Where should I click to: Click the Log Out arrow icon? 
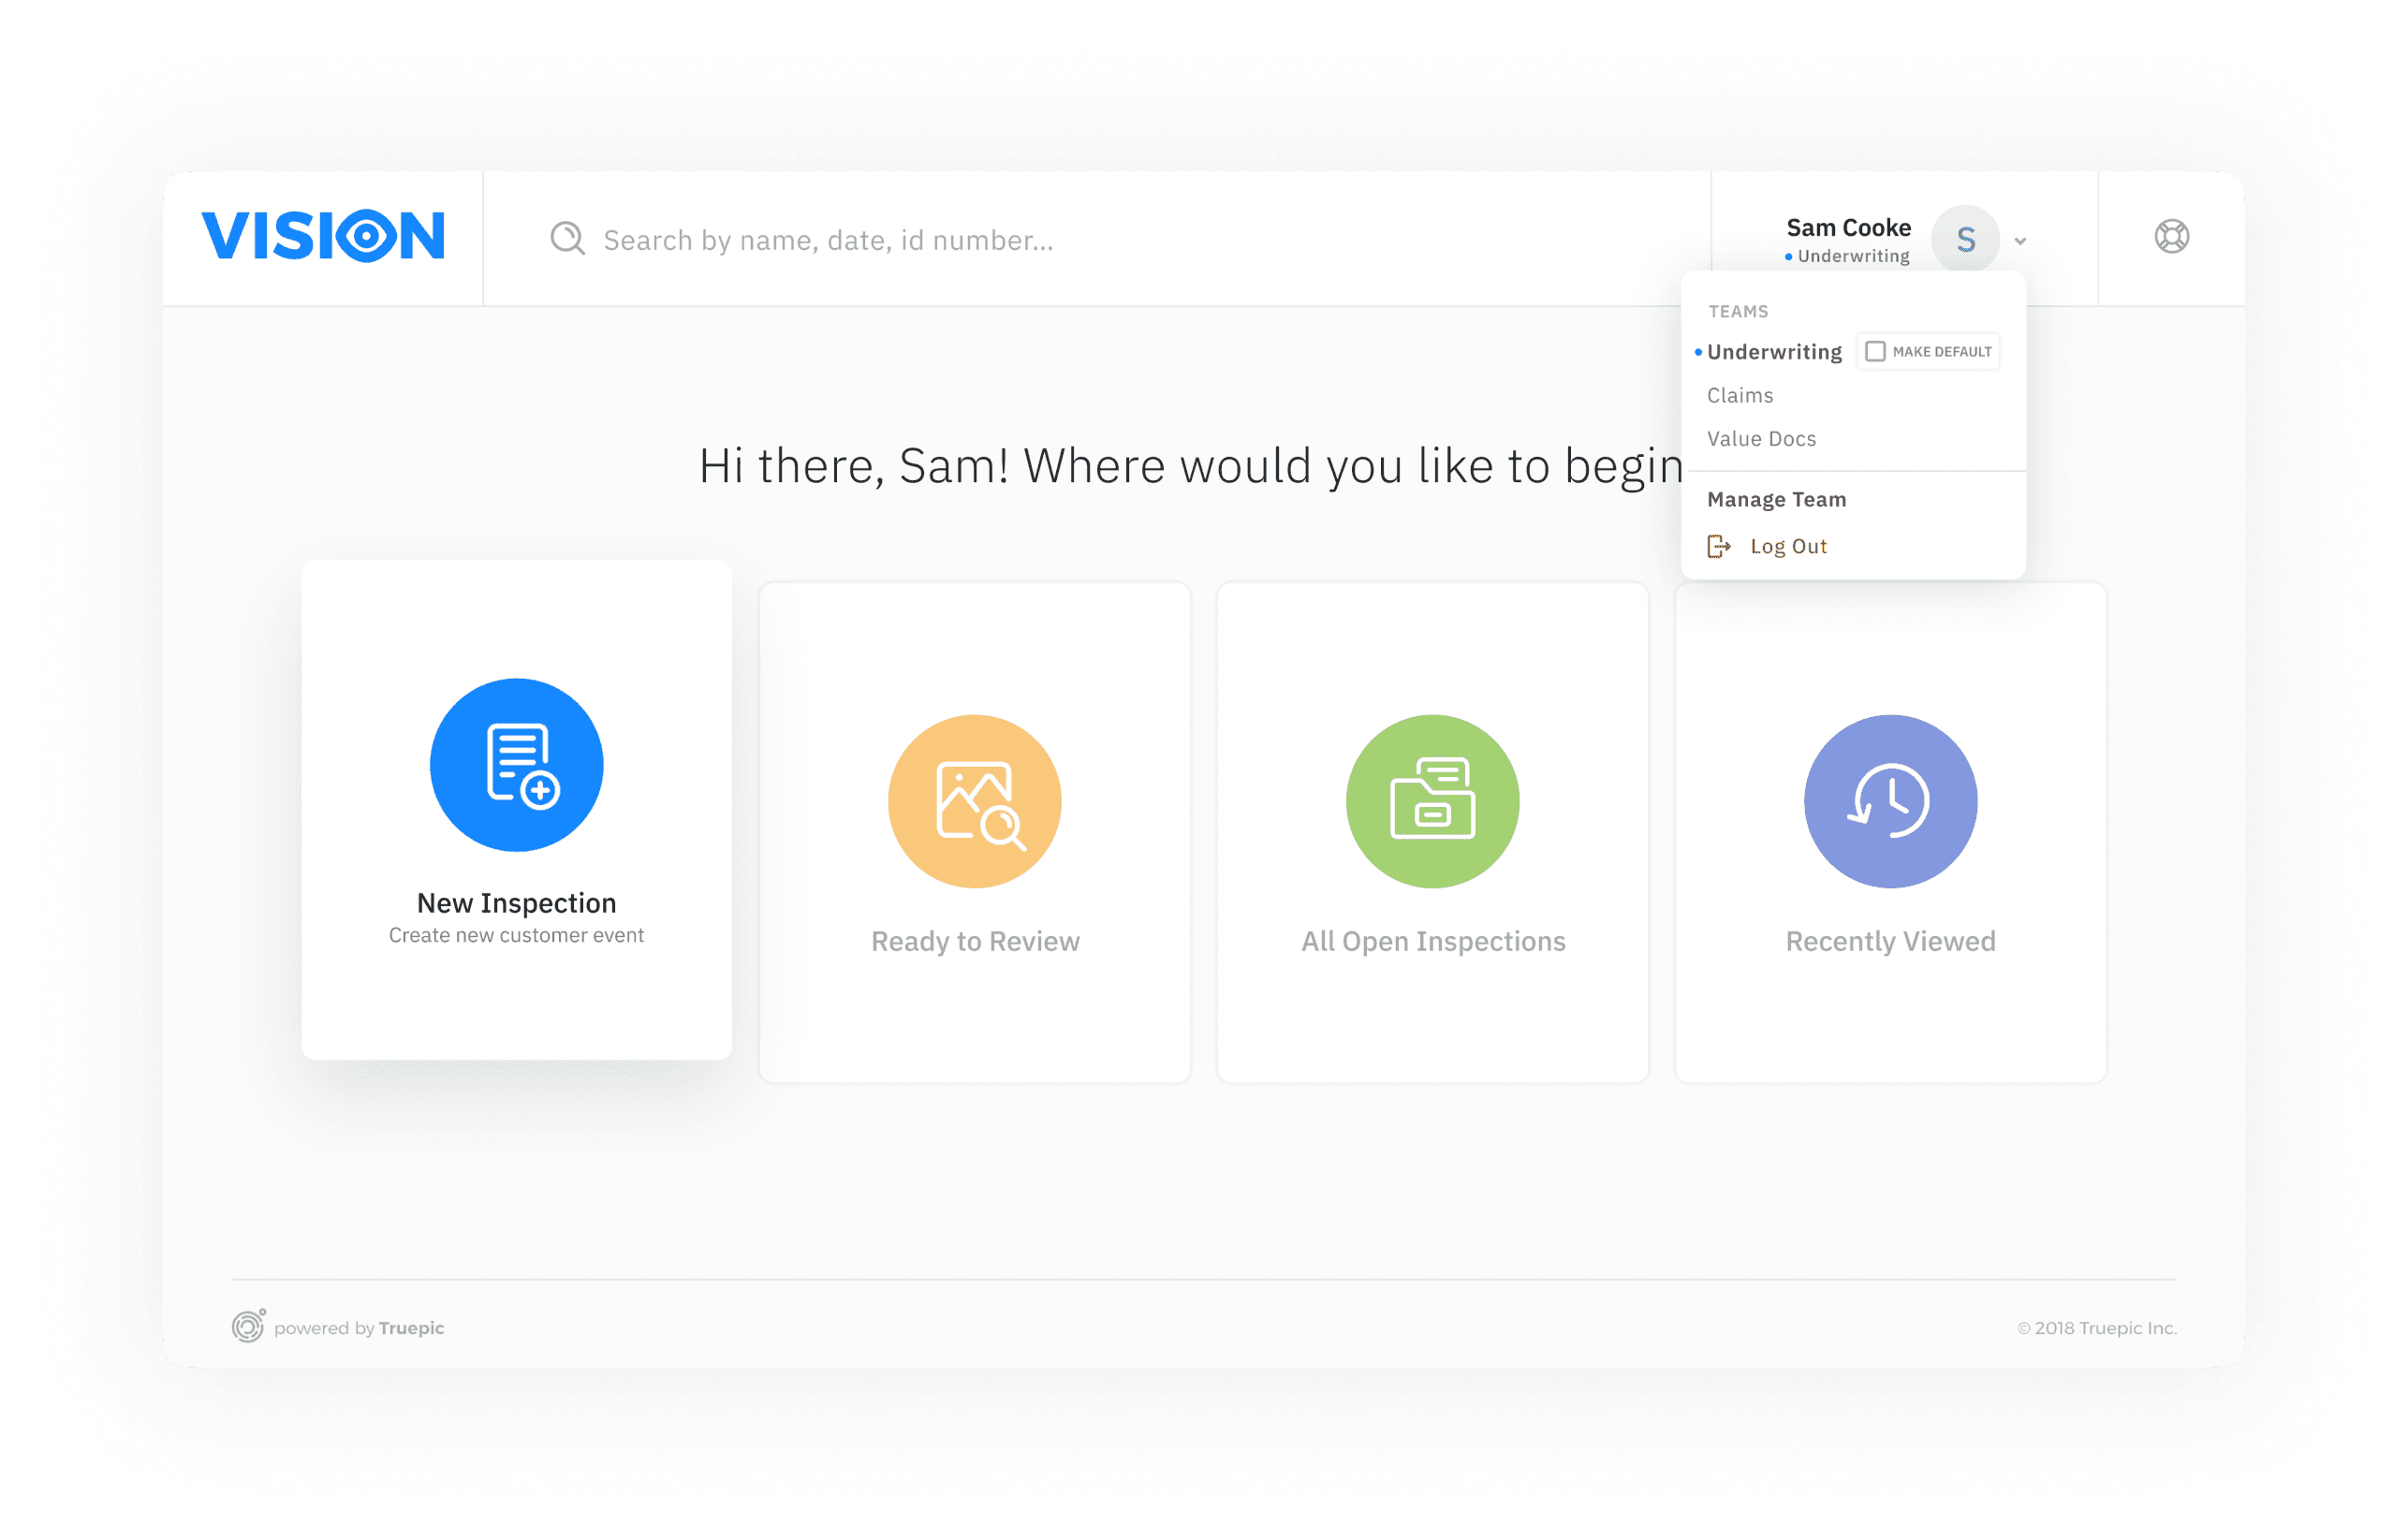(x=1718, y=546)
